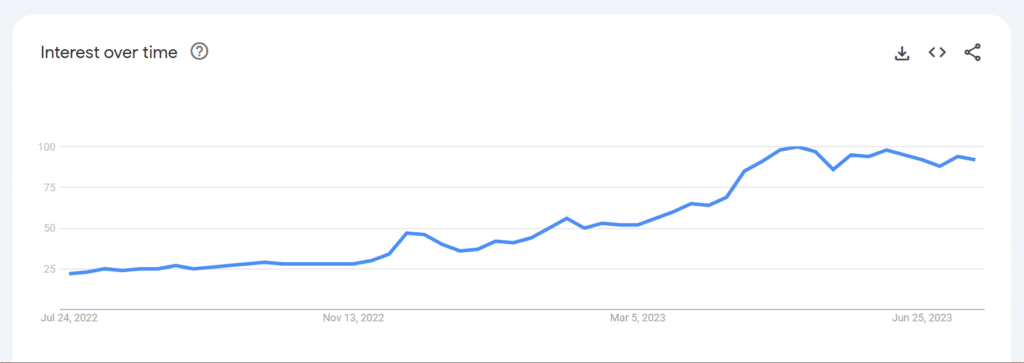Click the Interest over time heading
This screenshot has width=1024, height=363.
pos(109,52)
